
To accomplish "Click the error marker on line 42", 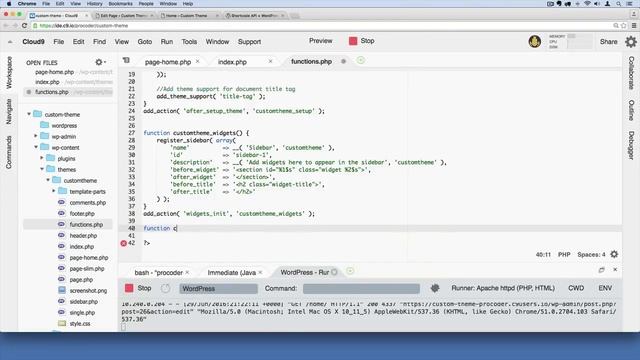I will point(123,243).
